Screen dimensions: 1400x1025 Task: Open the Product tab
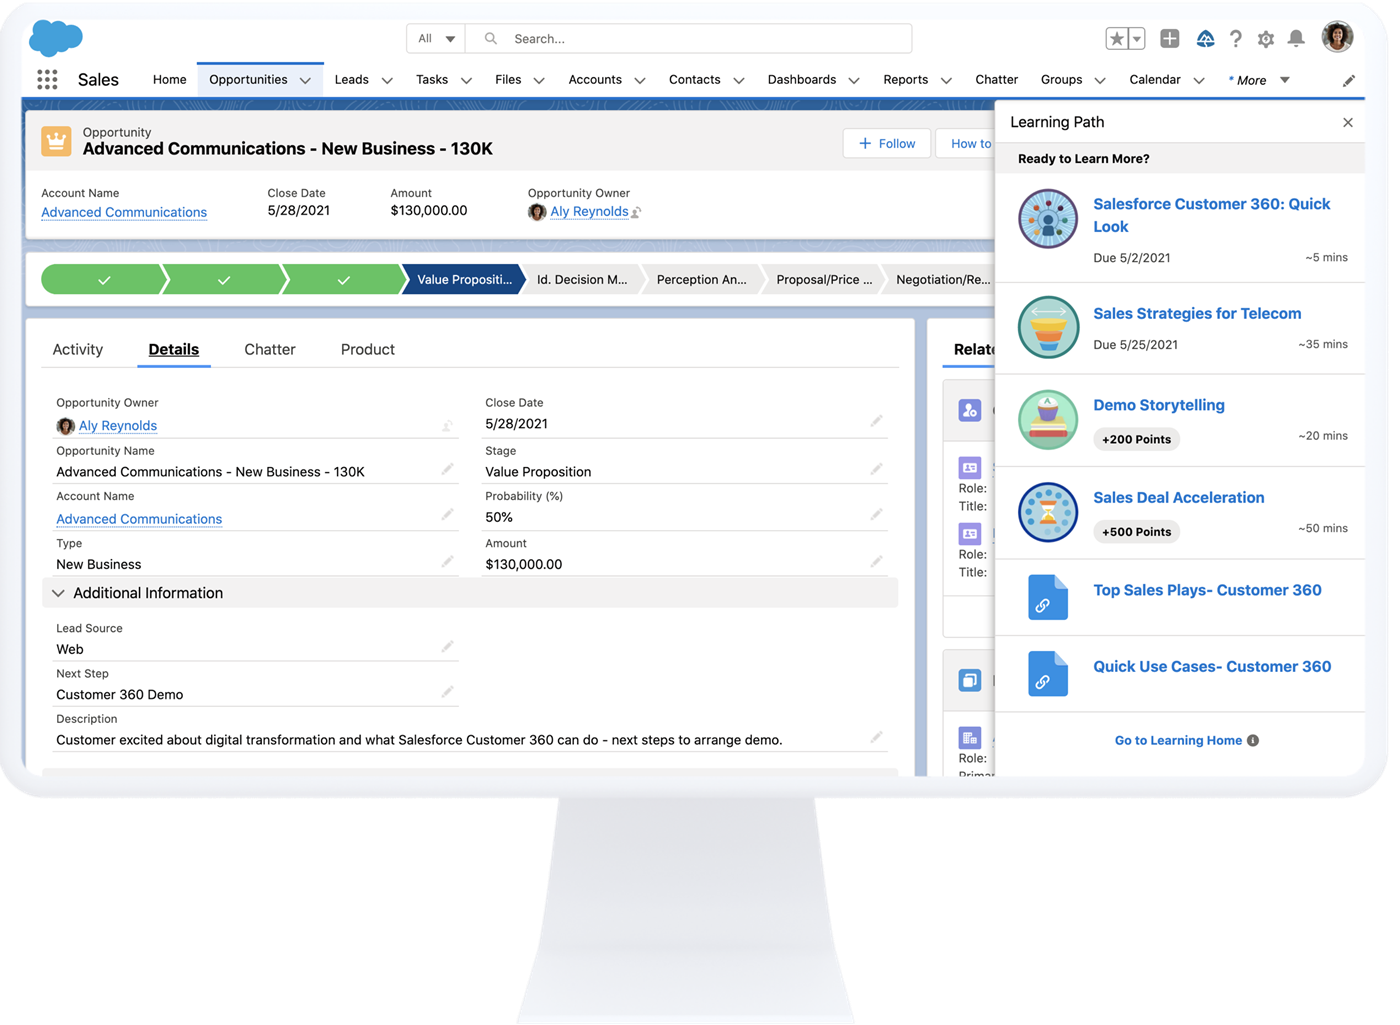click(368, 350)
